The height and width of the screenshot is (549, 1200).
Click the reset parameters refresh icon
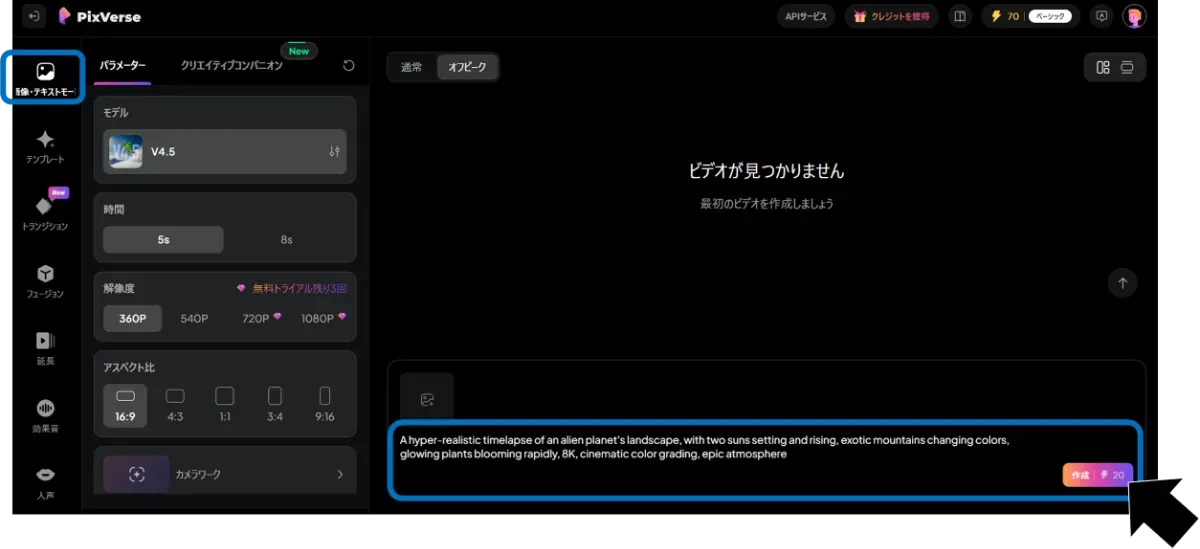pos(348,66)
